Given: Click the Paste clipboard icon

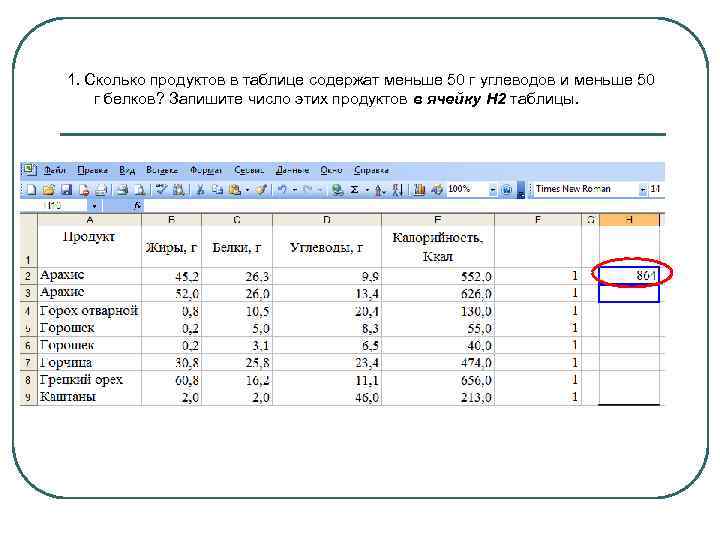Looking at the screenshot, I should click(235, 190).
